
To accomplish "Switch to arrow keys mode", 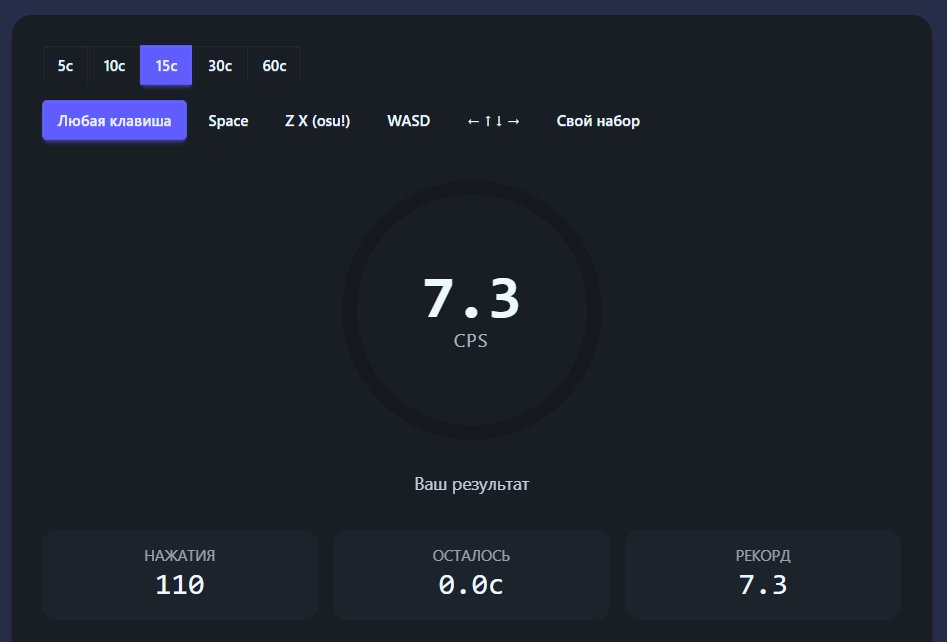I will coord(493,121).
